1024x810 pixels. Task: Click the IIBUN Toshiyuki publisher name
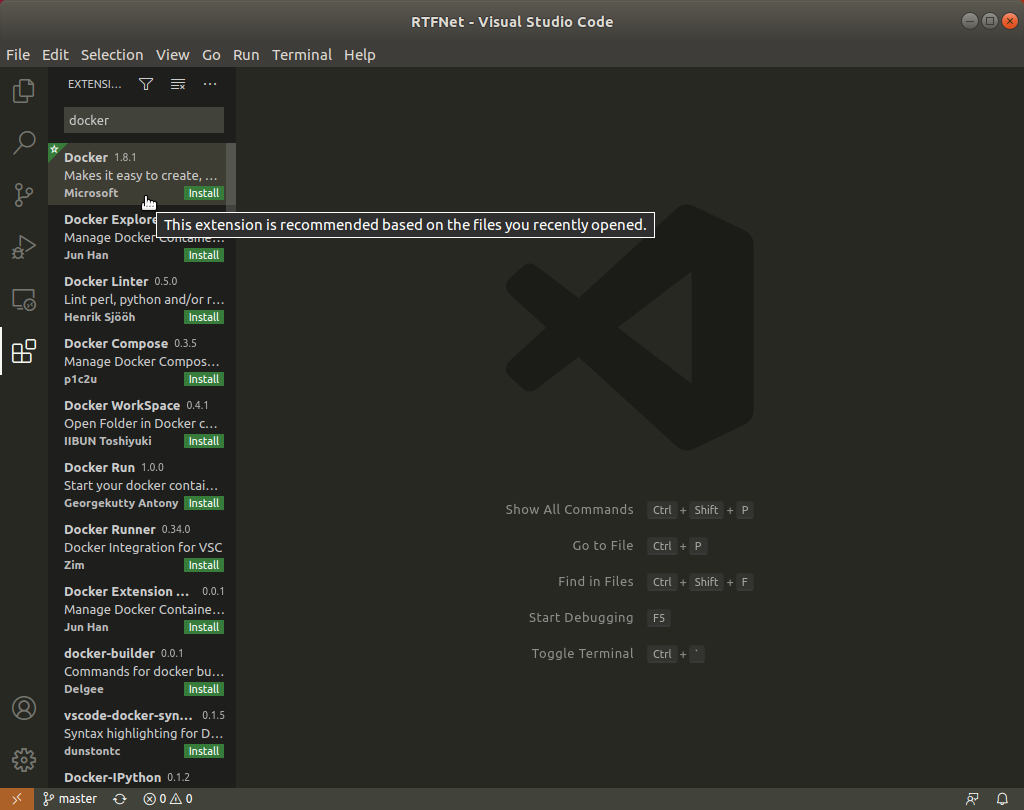point(108,442)
